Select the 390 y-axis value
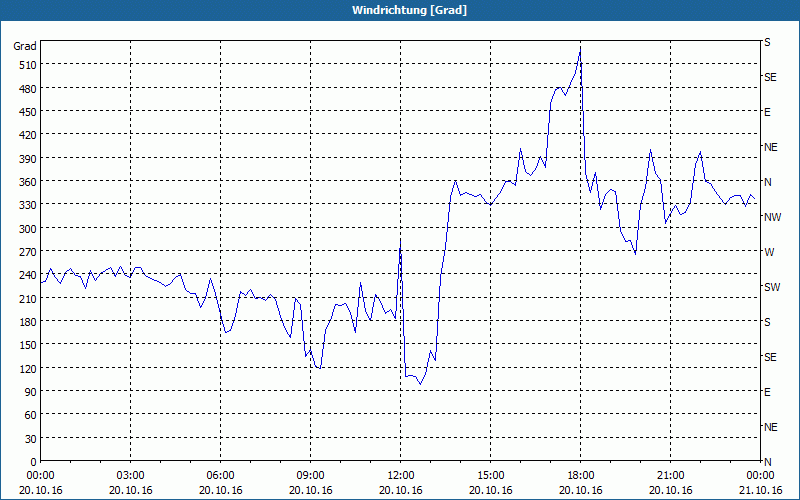 coord(28,159)
